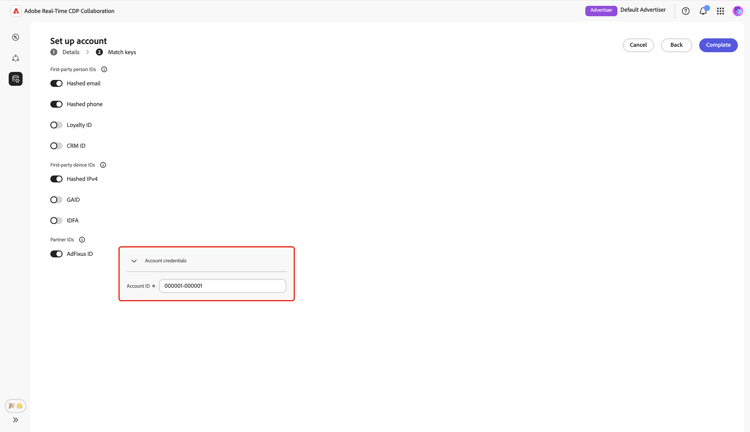Click the Default Advertiser label
Screen dimensions: 750x432
(643, 10)
